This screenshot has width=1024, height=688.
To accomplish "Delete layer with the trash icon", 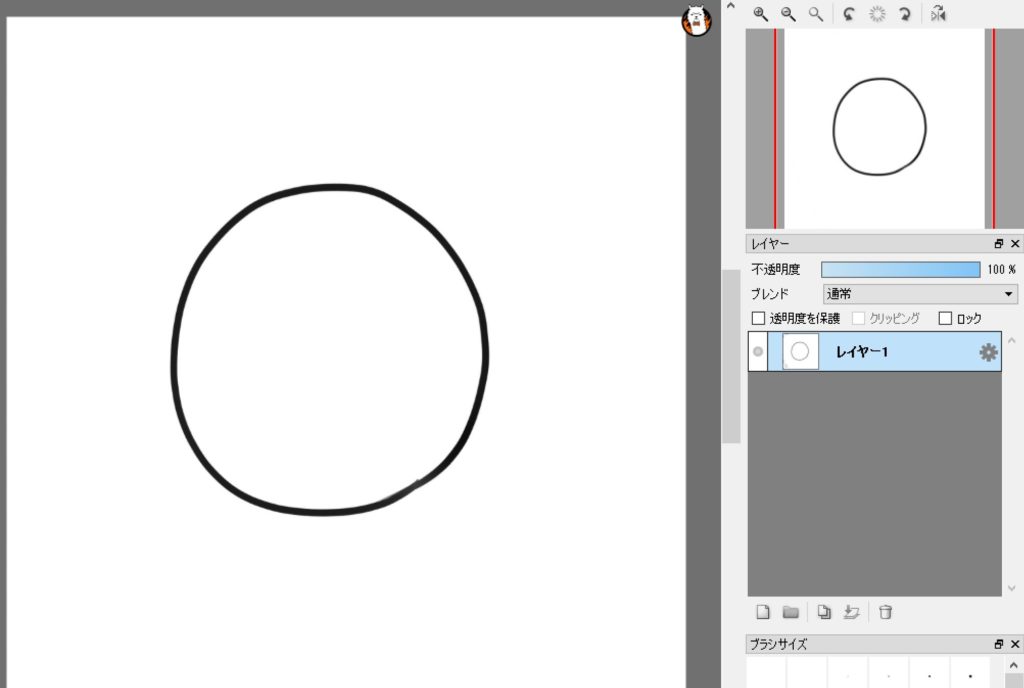I will [x=885, y=612].
